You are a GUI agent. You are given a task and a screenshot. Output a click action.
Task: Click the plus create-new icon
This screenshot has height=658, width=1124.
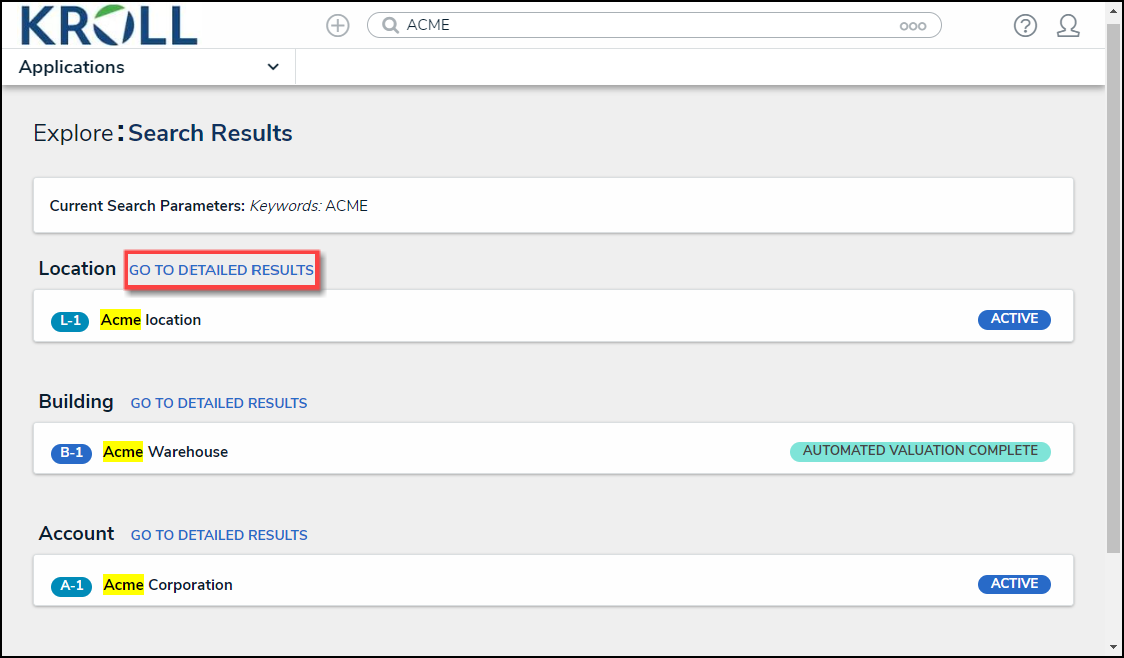pos(338,26)
